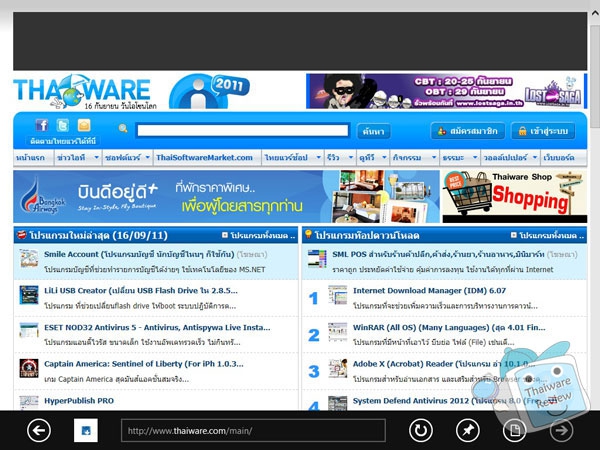Open the Thaiware Shop Shopping banner
This screenshot has width=600, height=450.
click(515, 197)
